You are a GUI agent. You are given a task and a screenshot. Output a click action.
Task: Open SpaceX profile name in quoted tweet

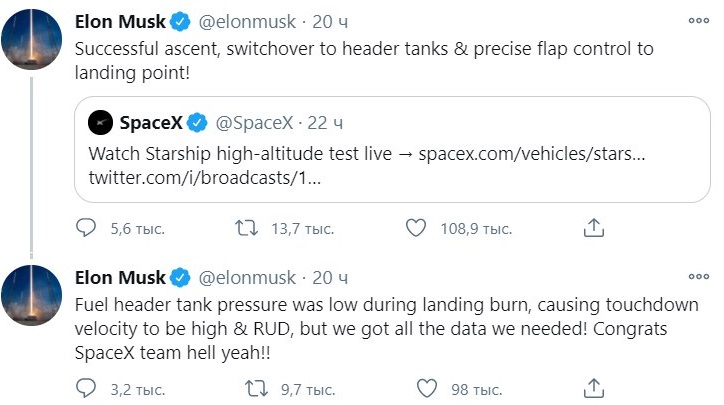151,123
